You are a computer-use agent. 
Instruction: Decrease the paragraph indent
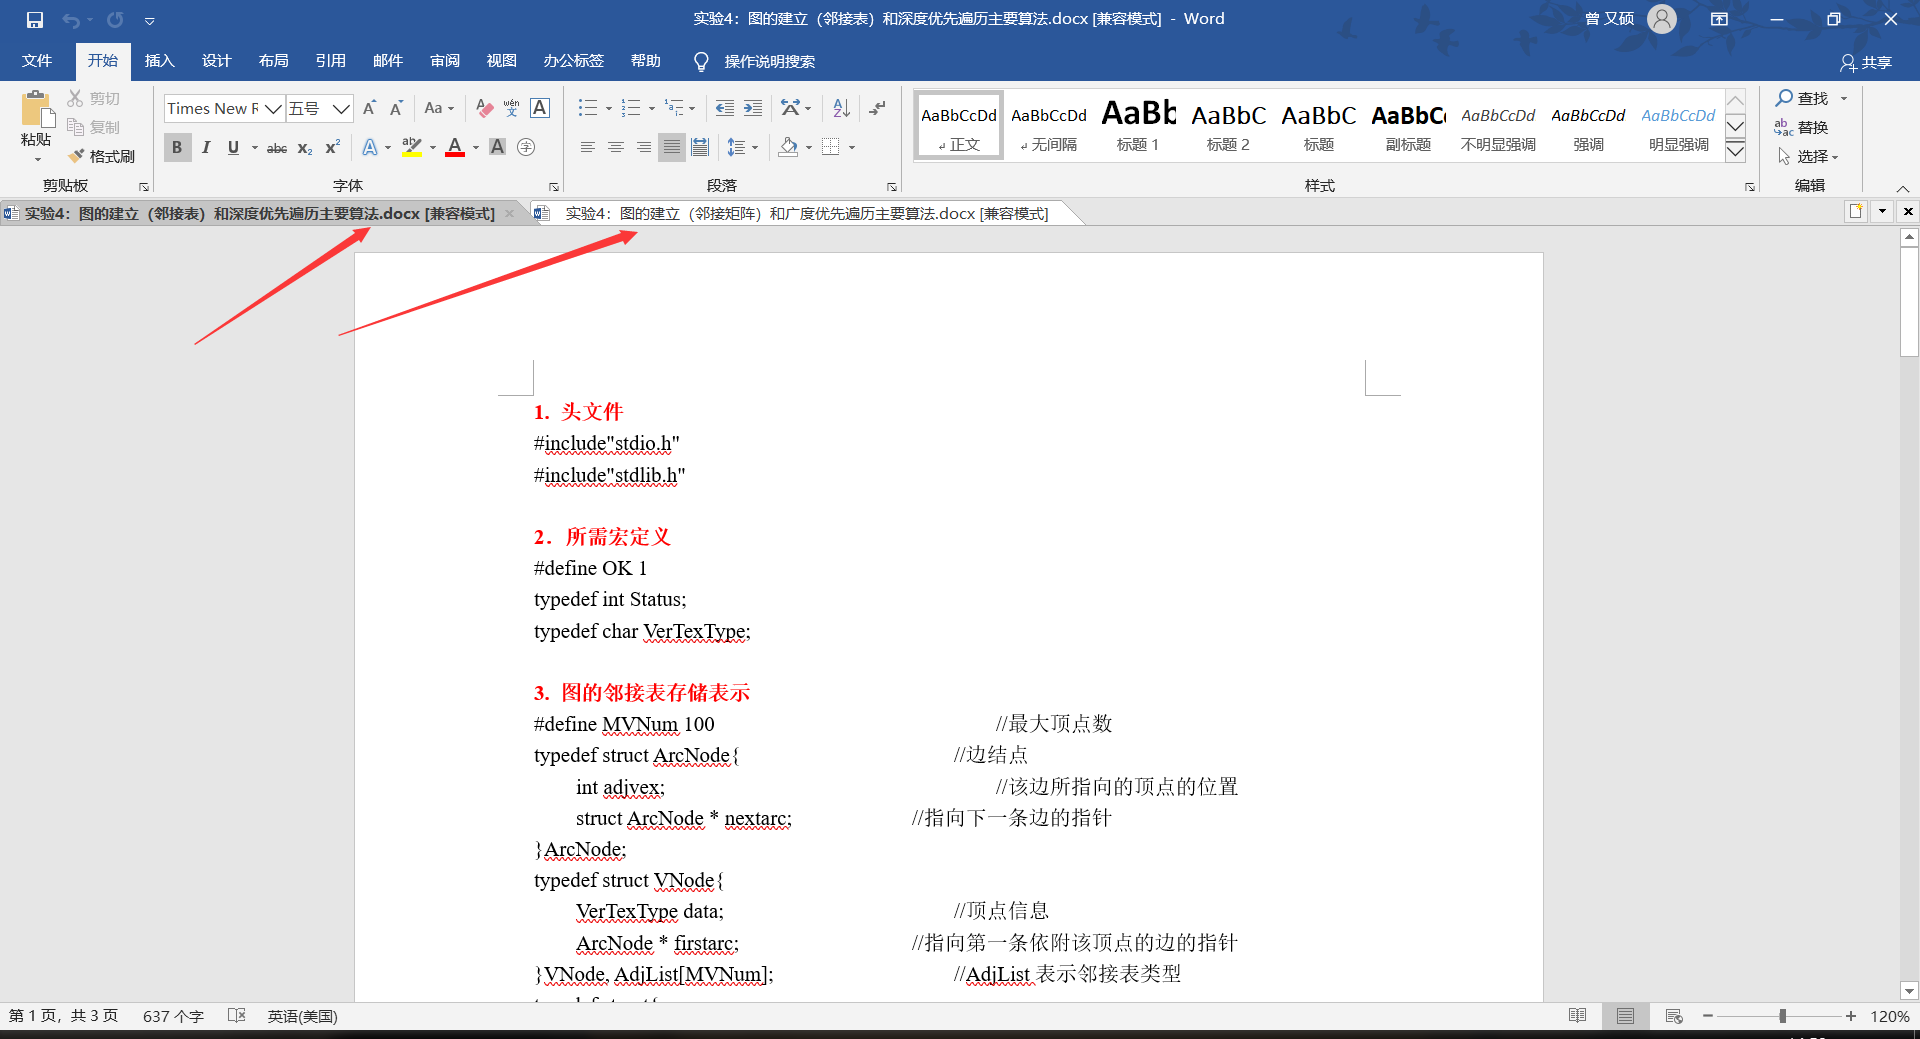pyautogui.click(x=725, y=108)
